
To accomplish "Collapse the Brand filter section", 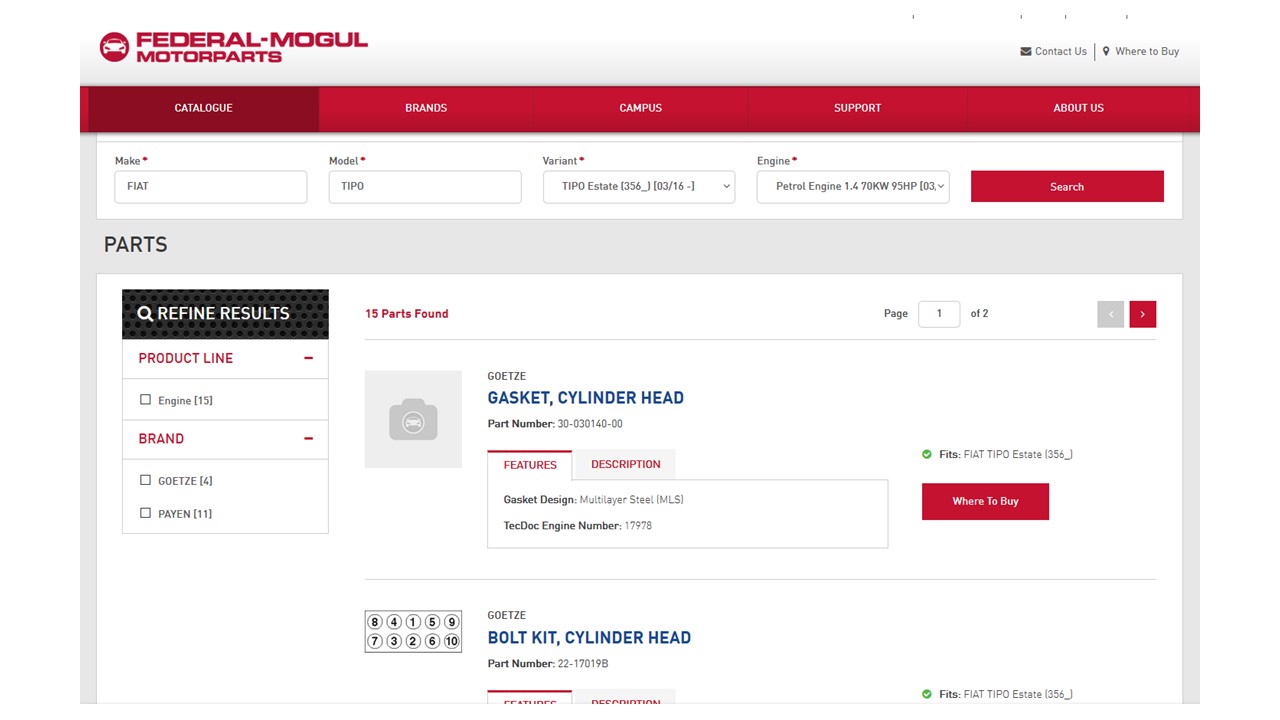I will point(308,439).
